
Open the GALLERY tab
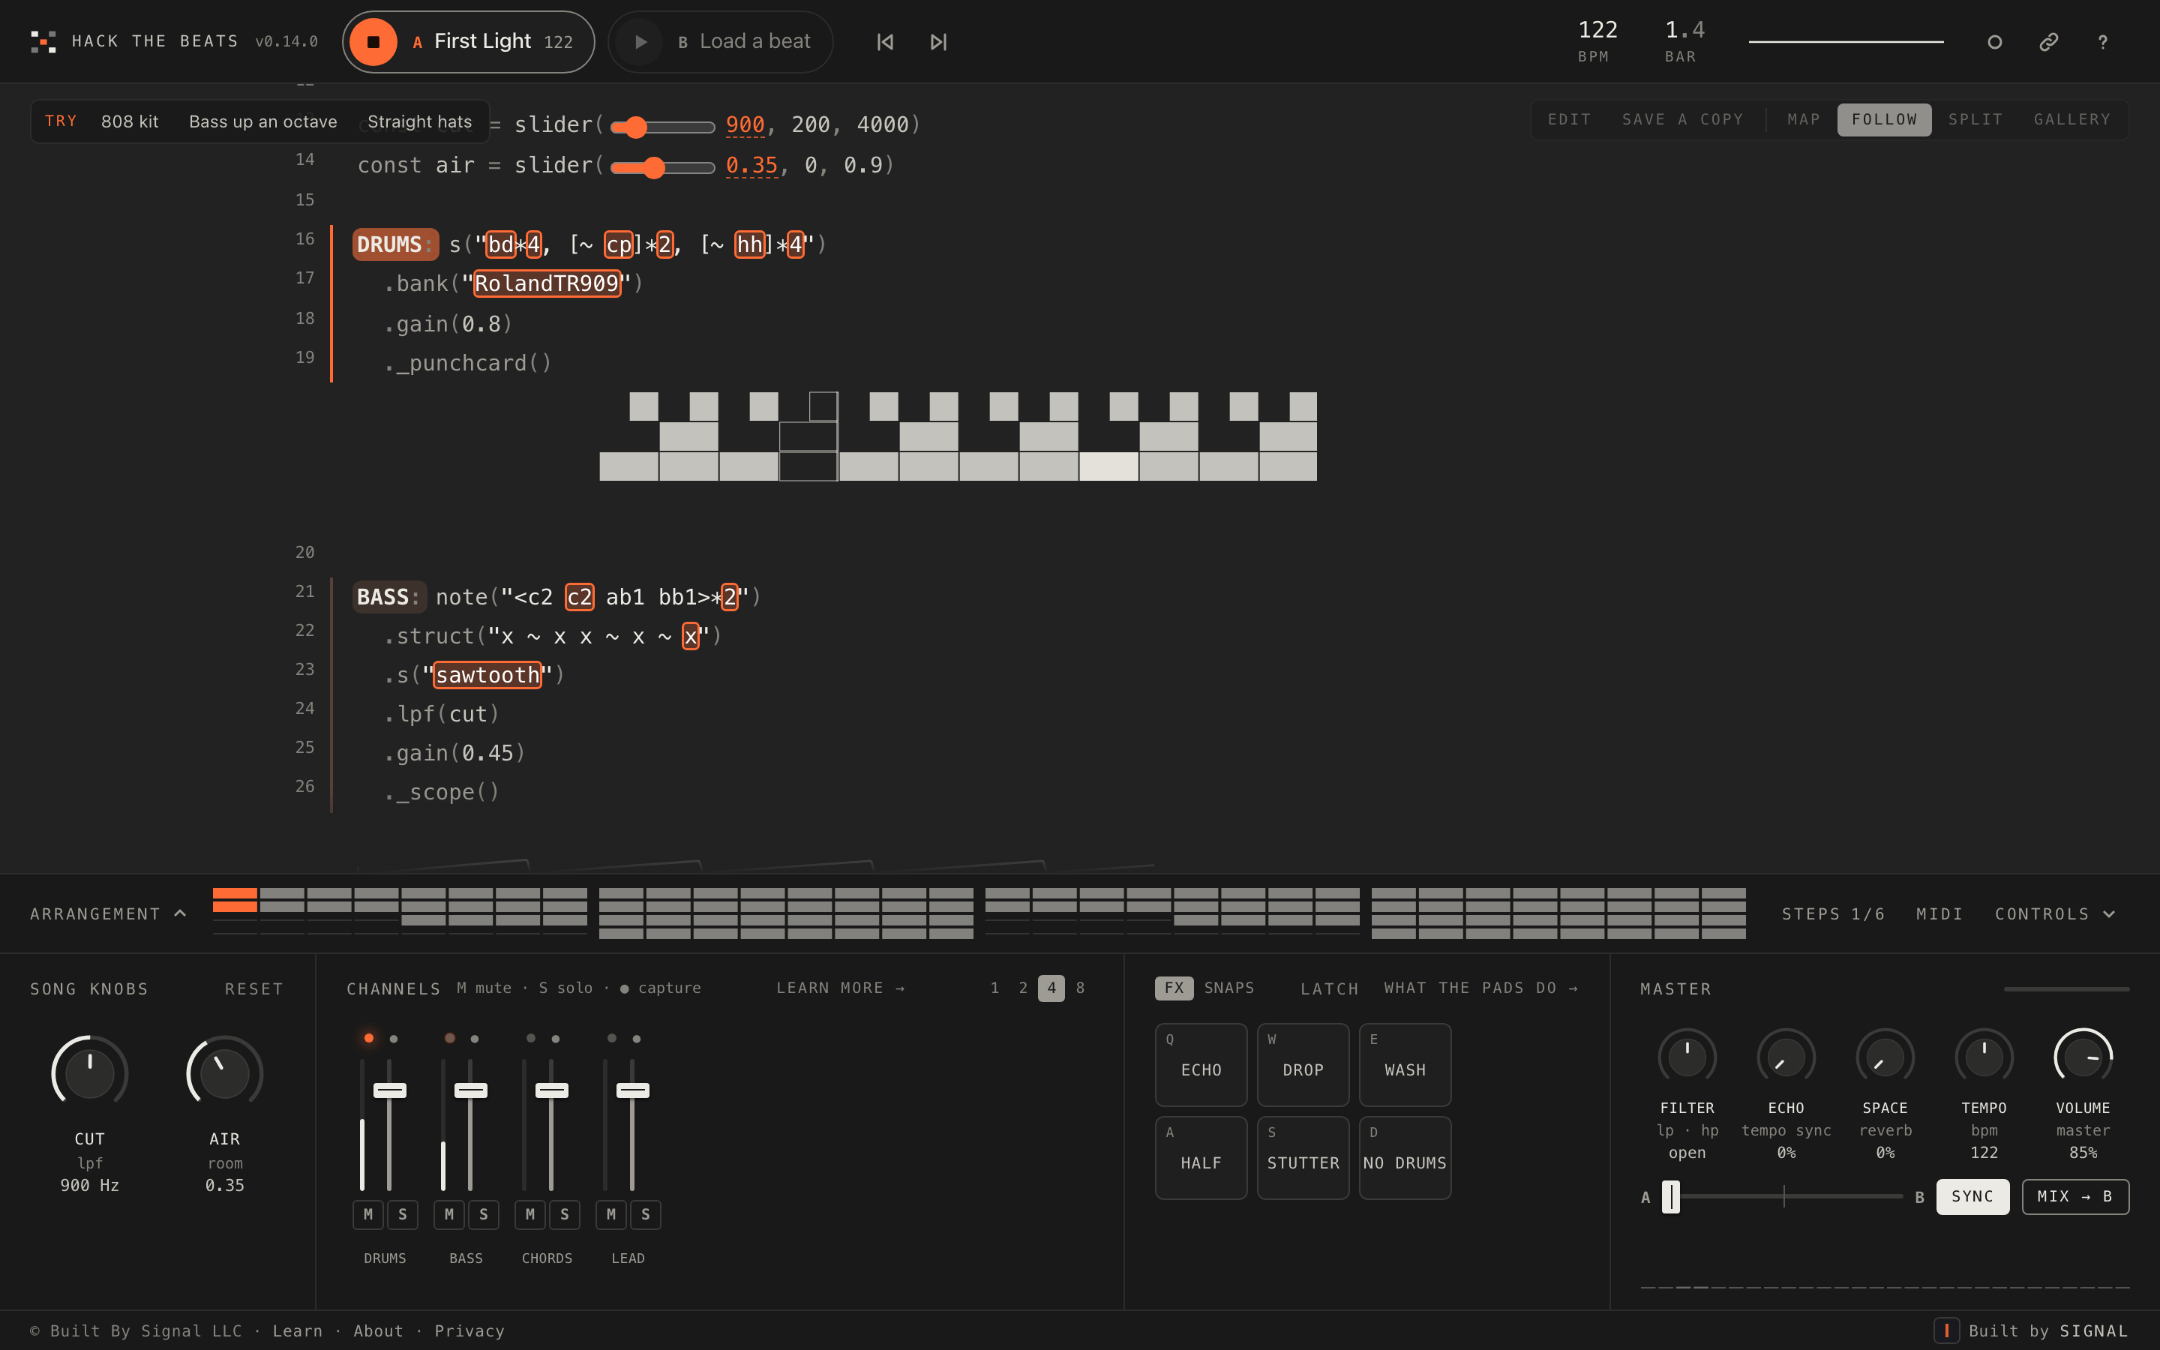(2072, 119)
